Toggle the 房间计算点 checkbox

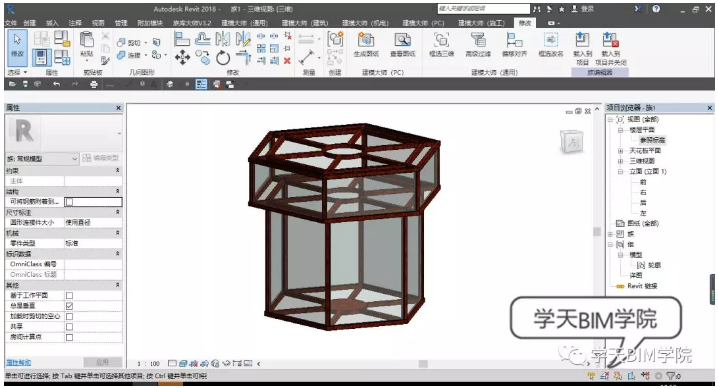pyautogui.click(x=69, y=337)
